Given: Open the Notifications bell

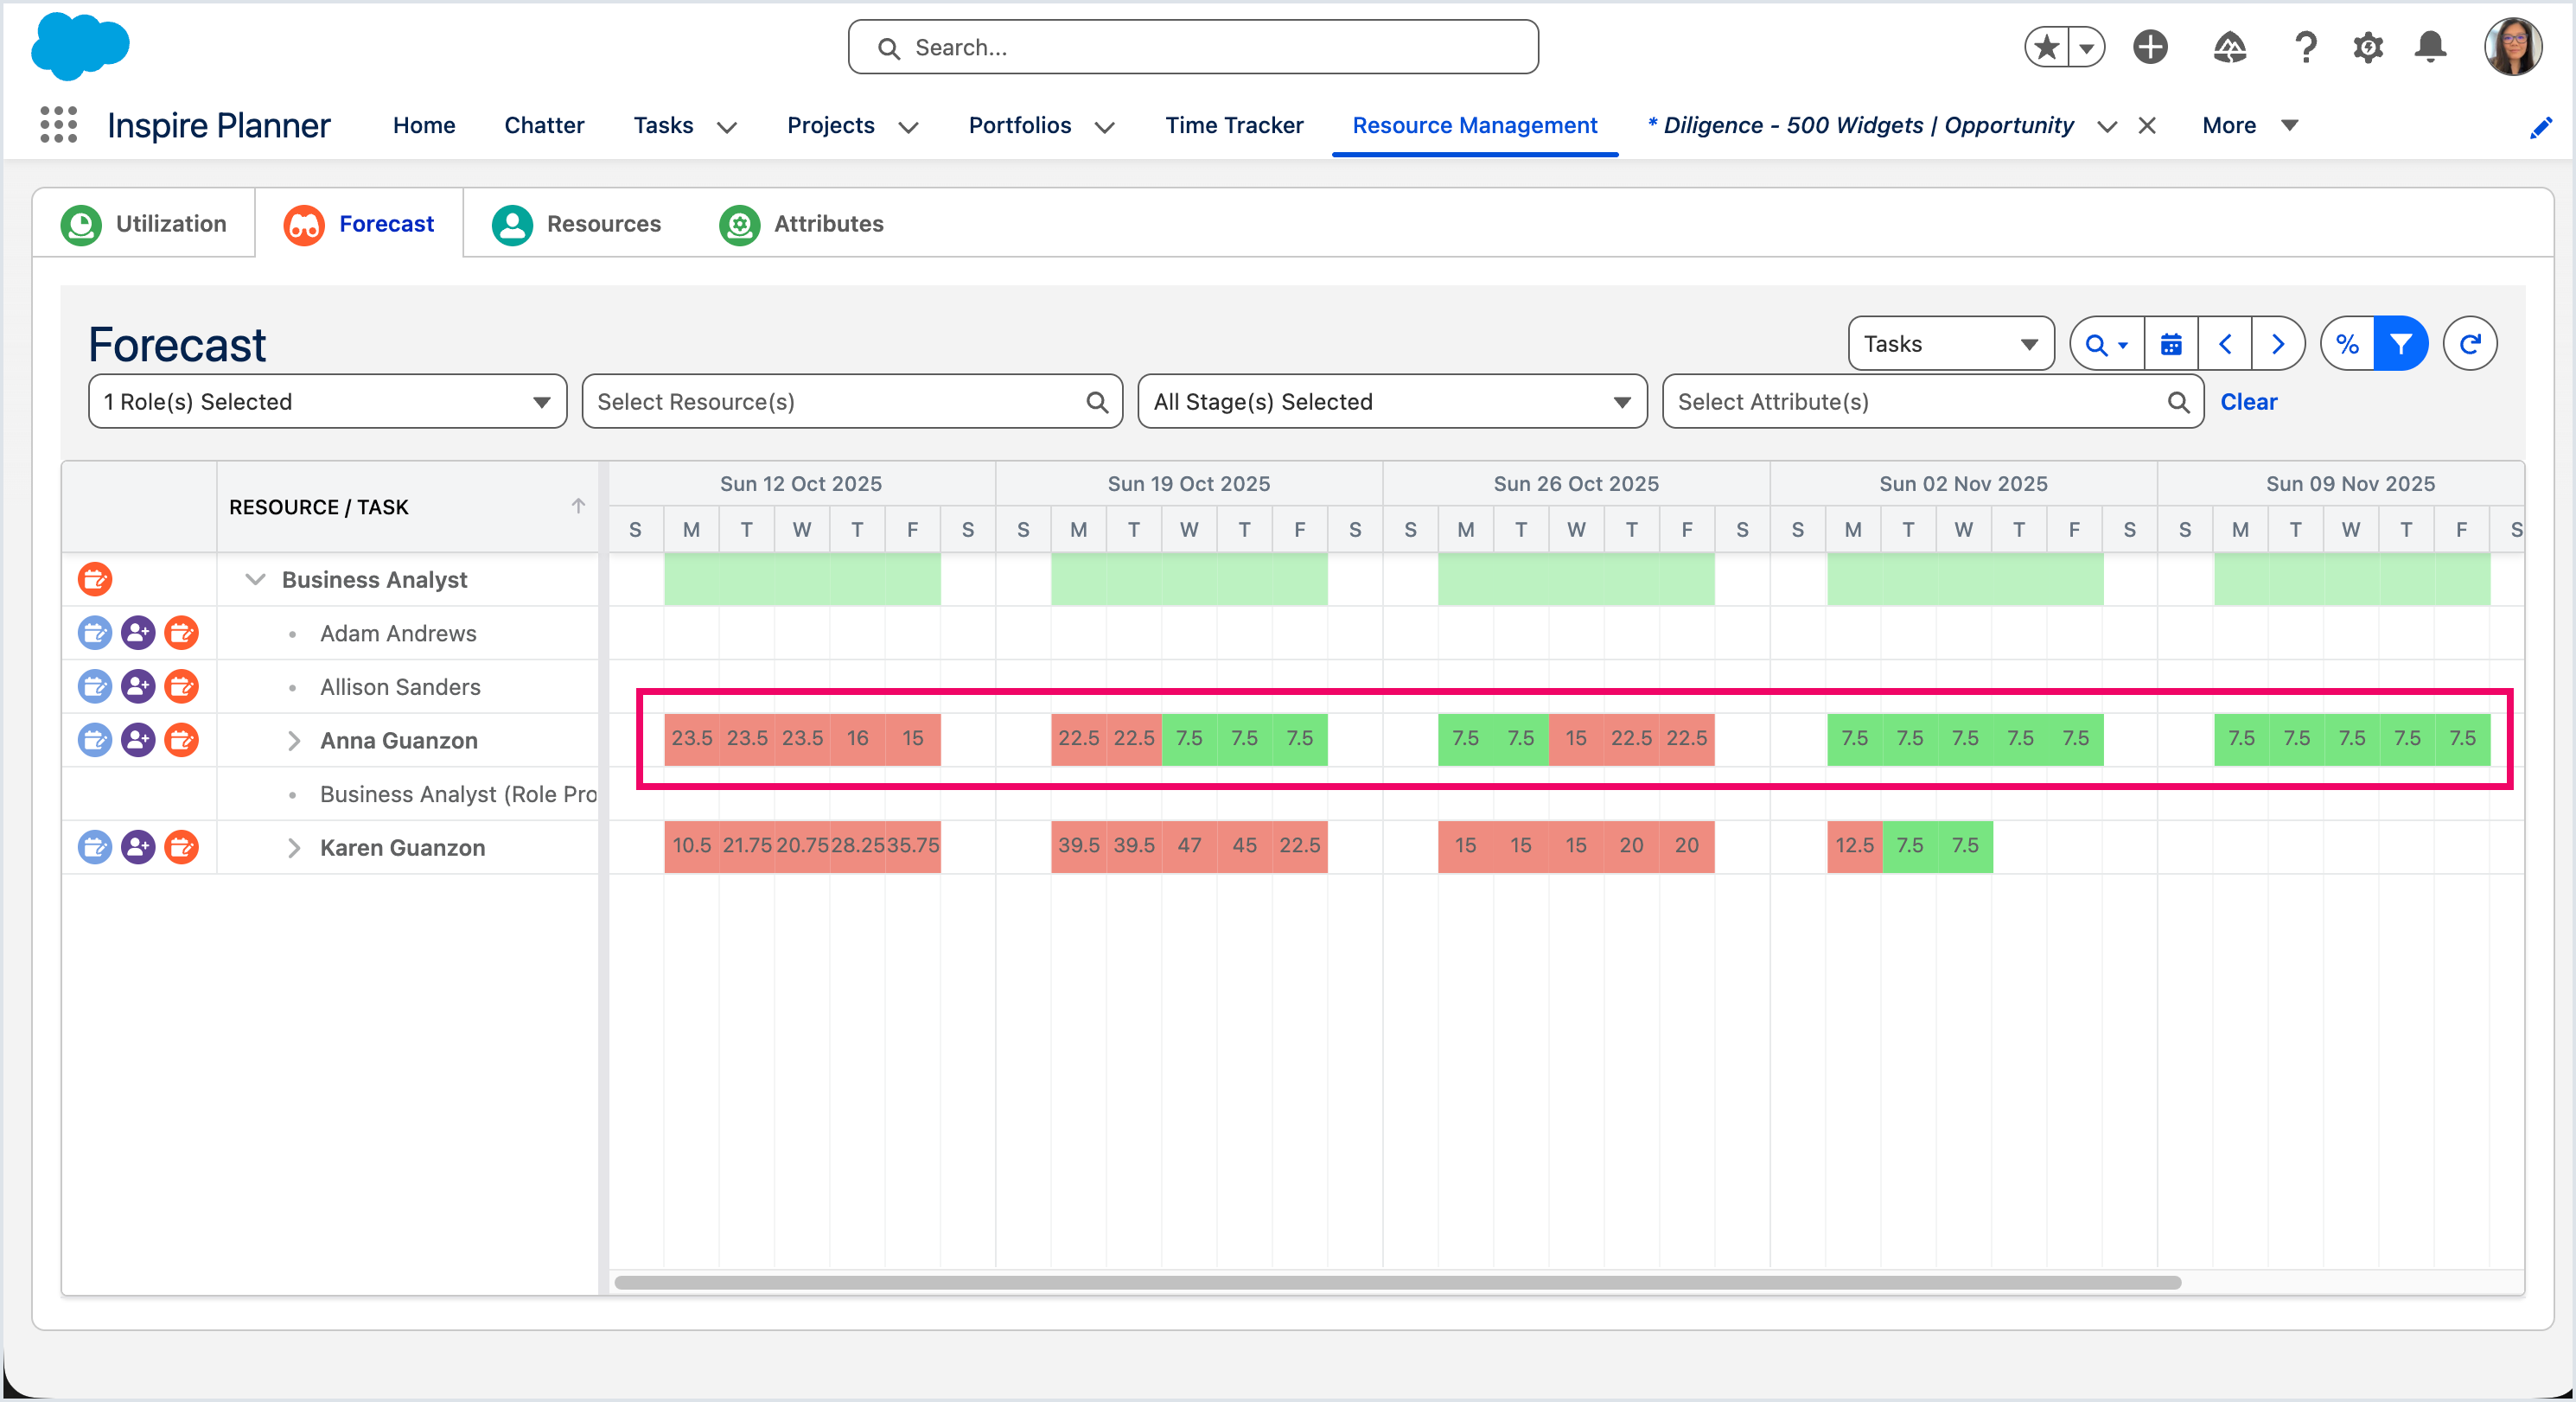Looking at the screenshot, I should [2431, 47].
